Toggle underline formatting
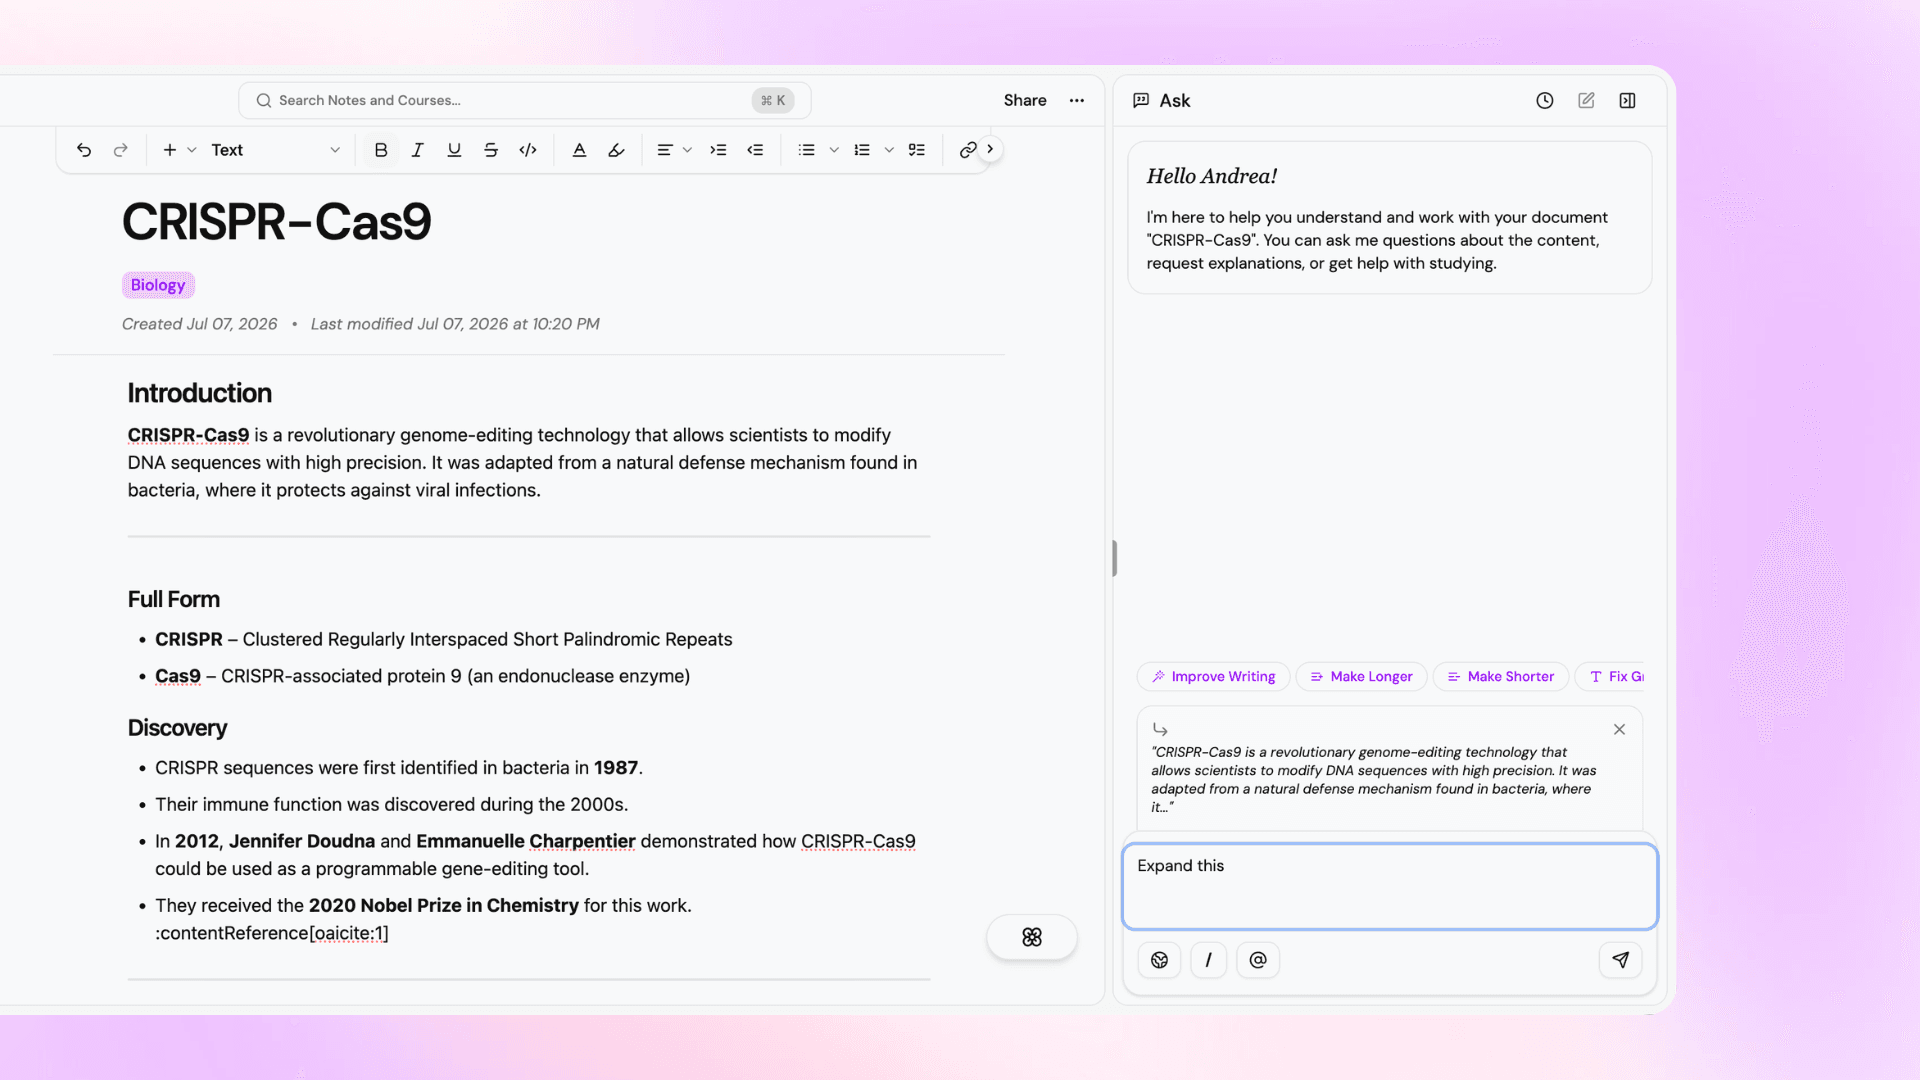 point(454,150)
